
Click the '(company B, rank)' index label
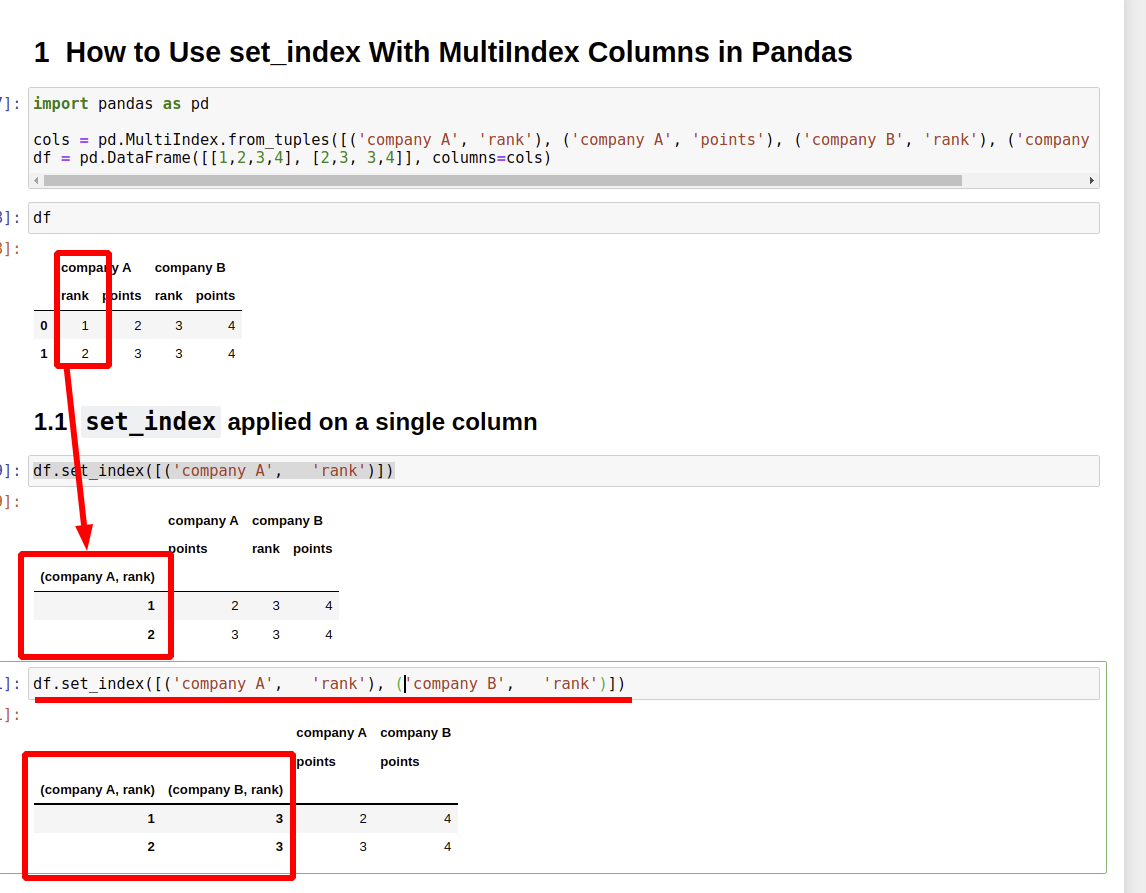[x=226, y=789]
